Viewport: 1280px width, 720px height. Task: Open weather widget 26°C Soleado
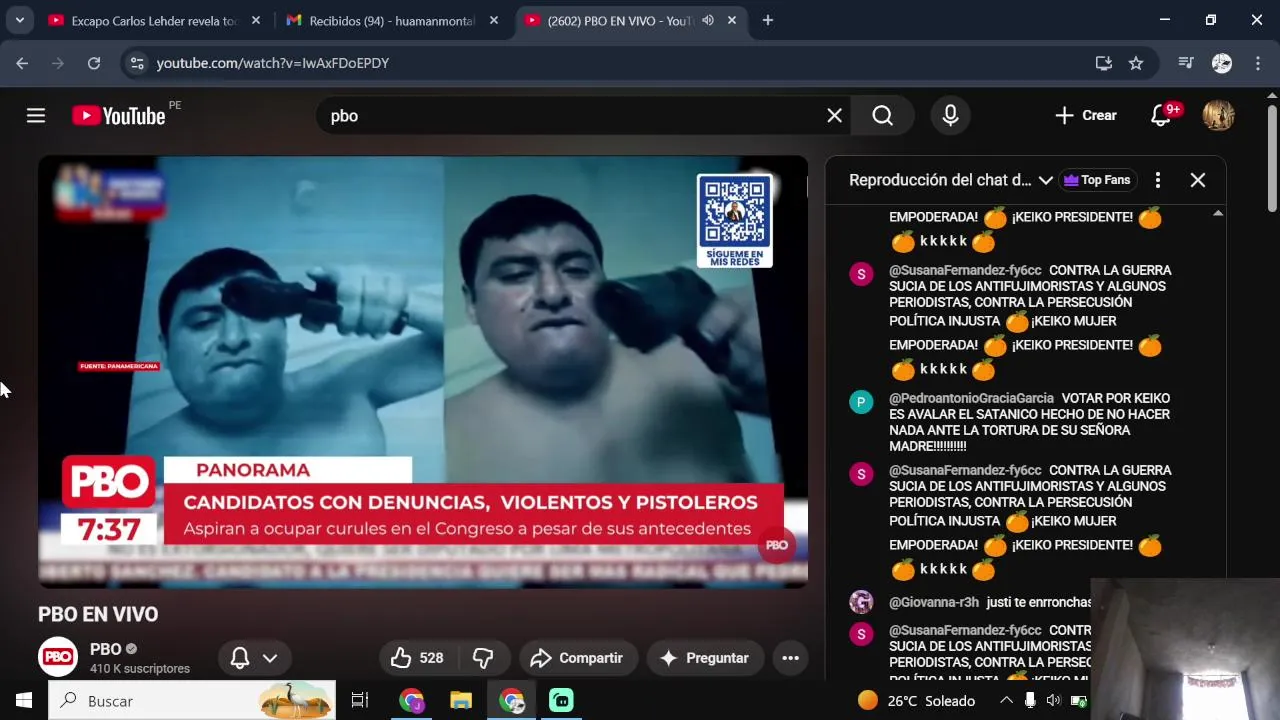click(917, 701)
